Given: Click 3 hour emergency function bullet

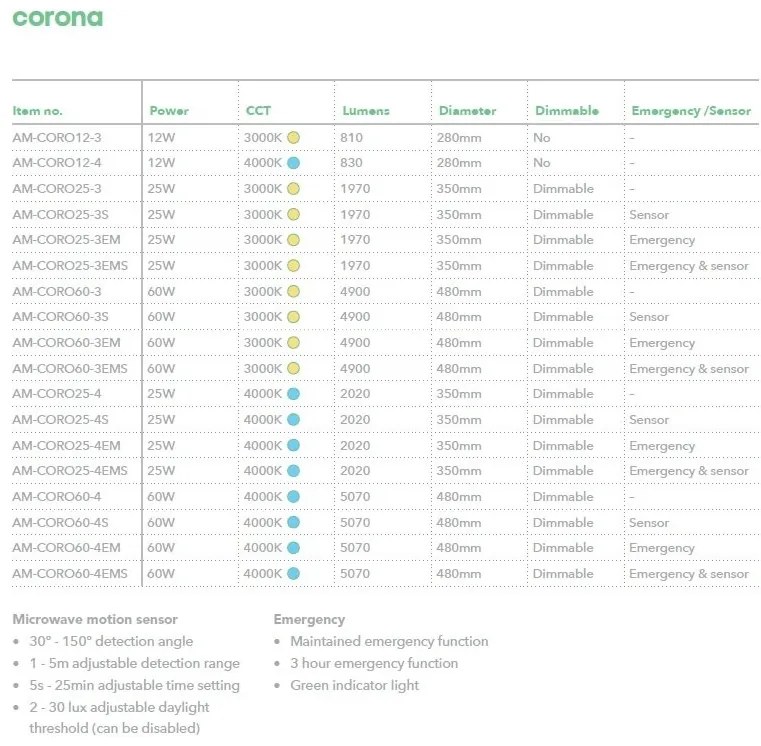Looking at the screenshot, I should tap(374, 663).
